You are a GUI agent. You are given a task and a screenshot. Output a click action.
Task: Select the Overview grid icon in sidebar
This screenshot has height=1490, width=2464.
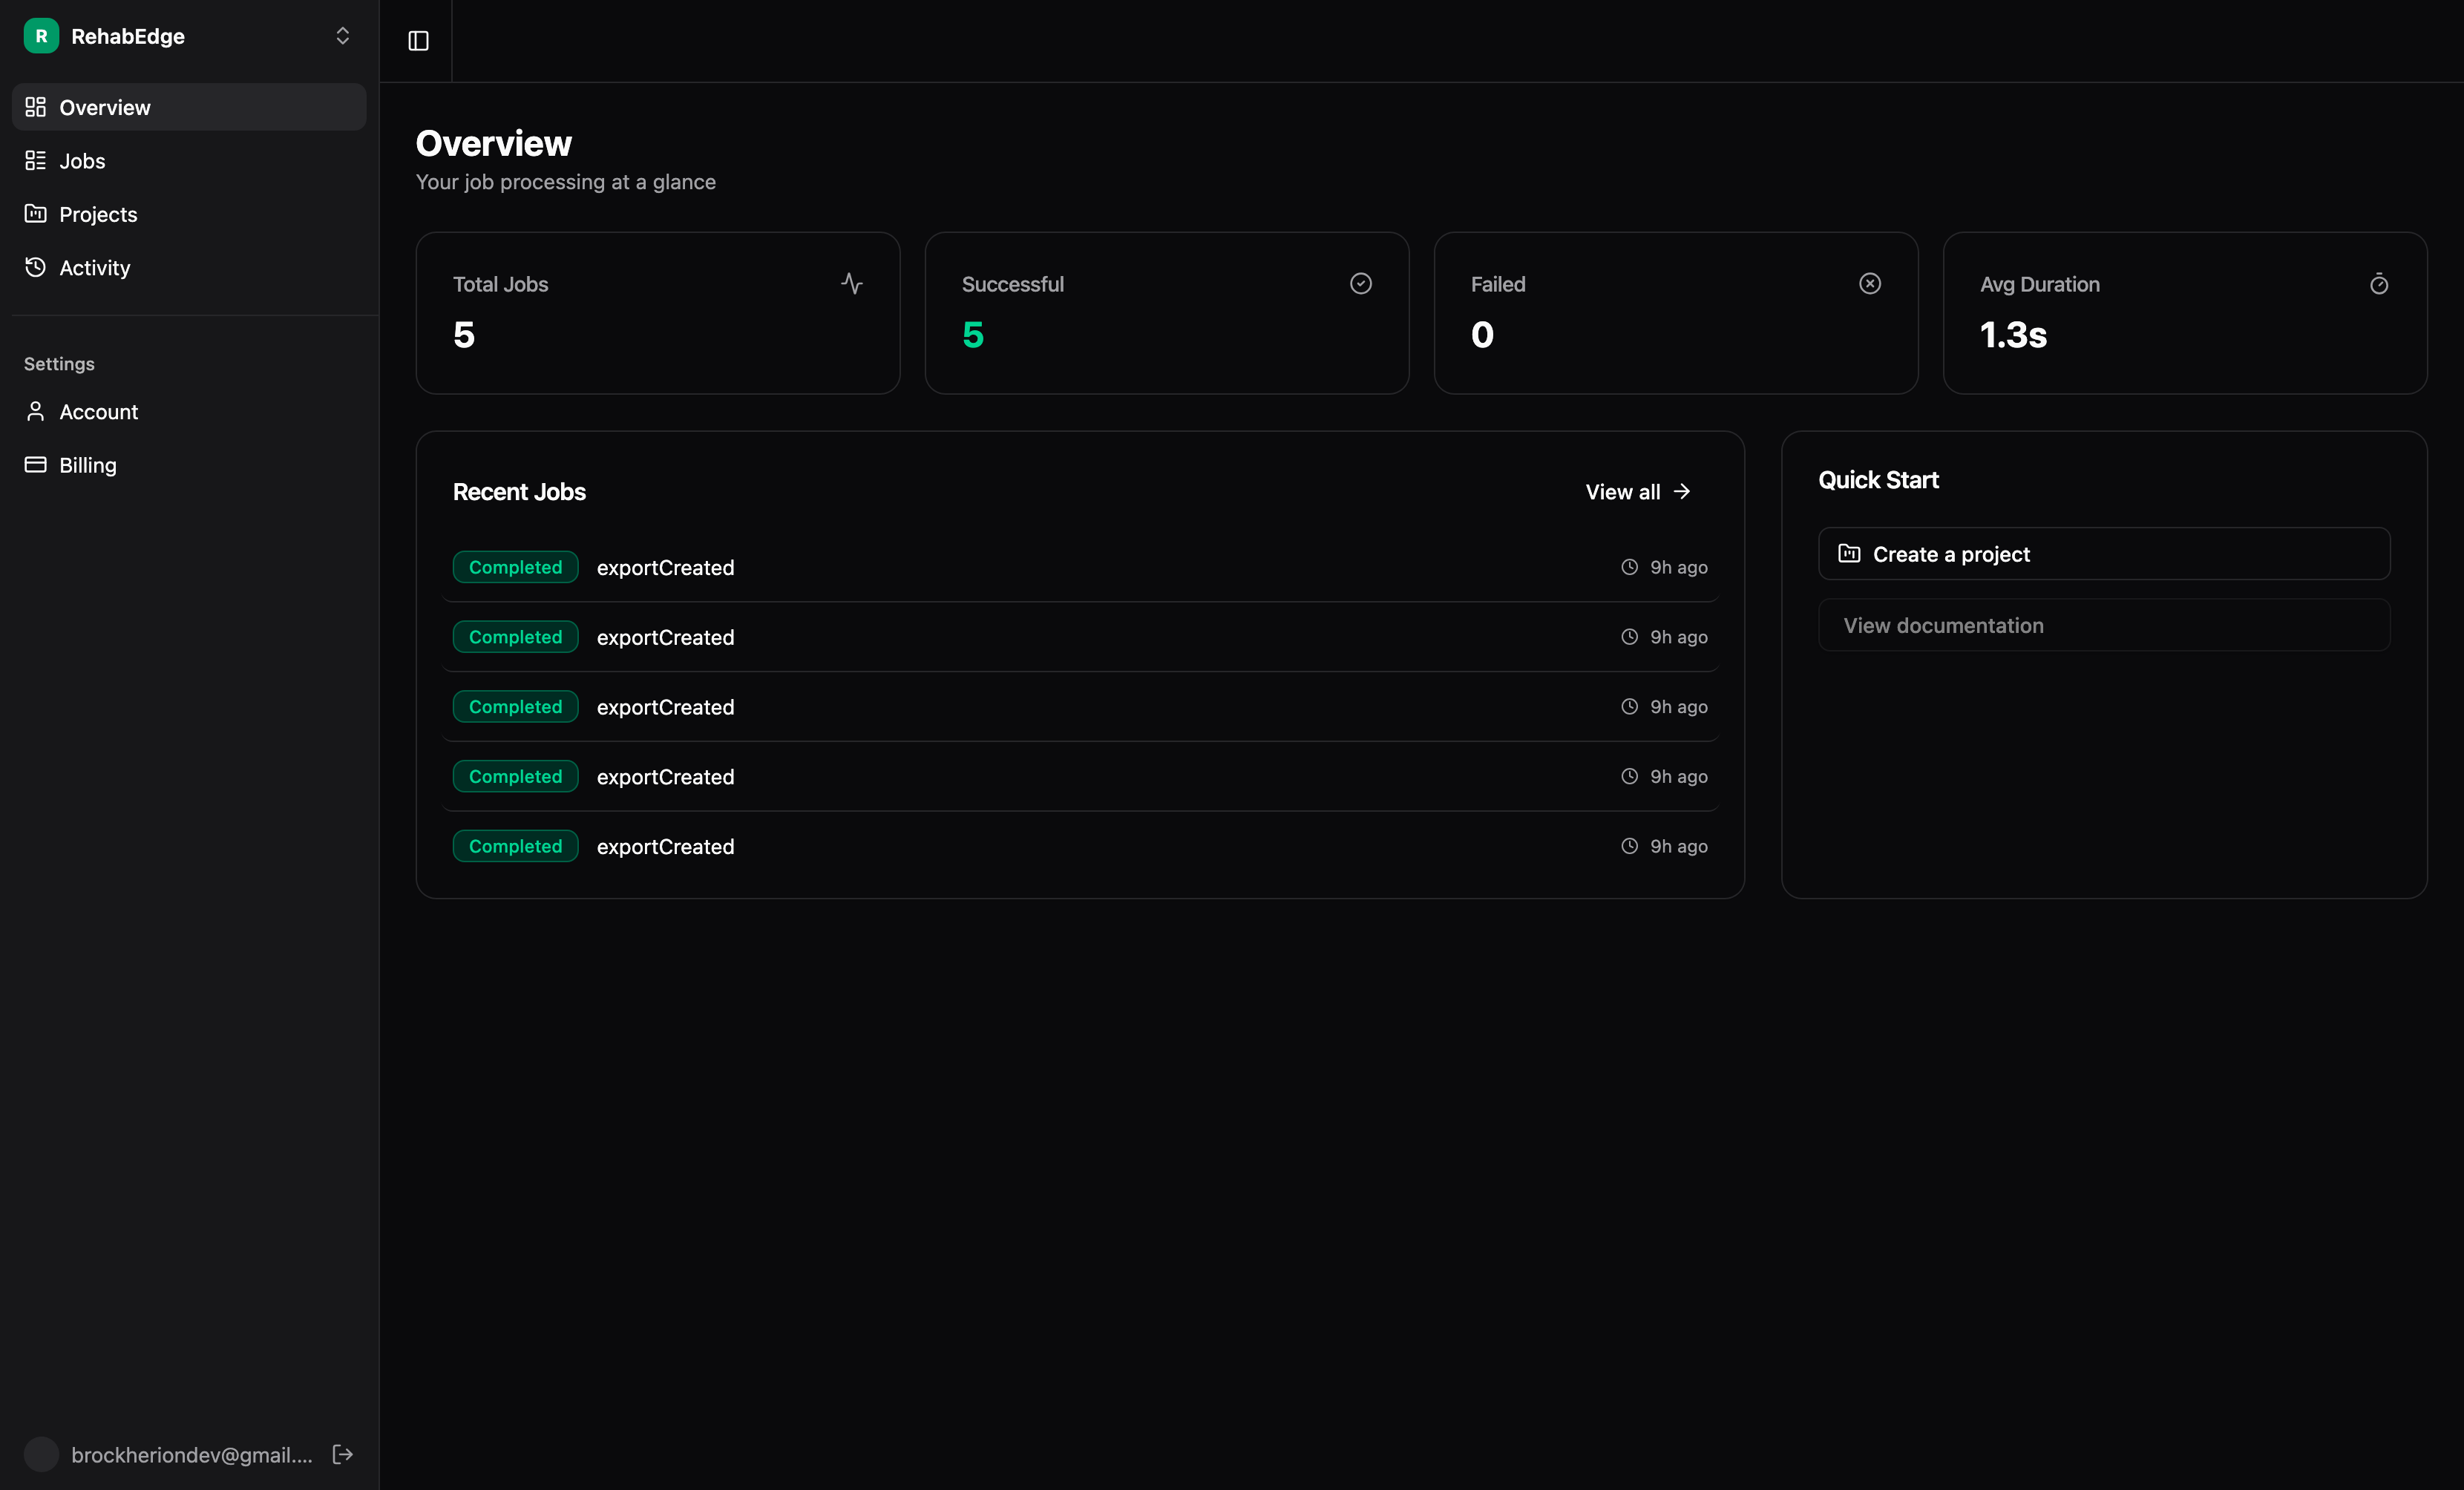point(36,107)
